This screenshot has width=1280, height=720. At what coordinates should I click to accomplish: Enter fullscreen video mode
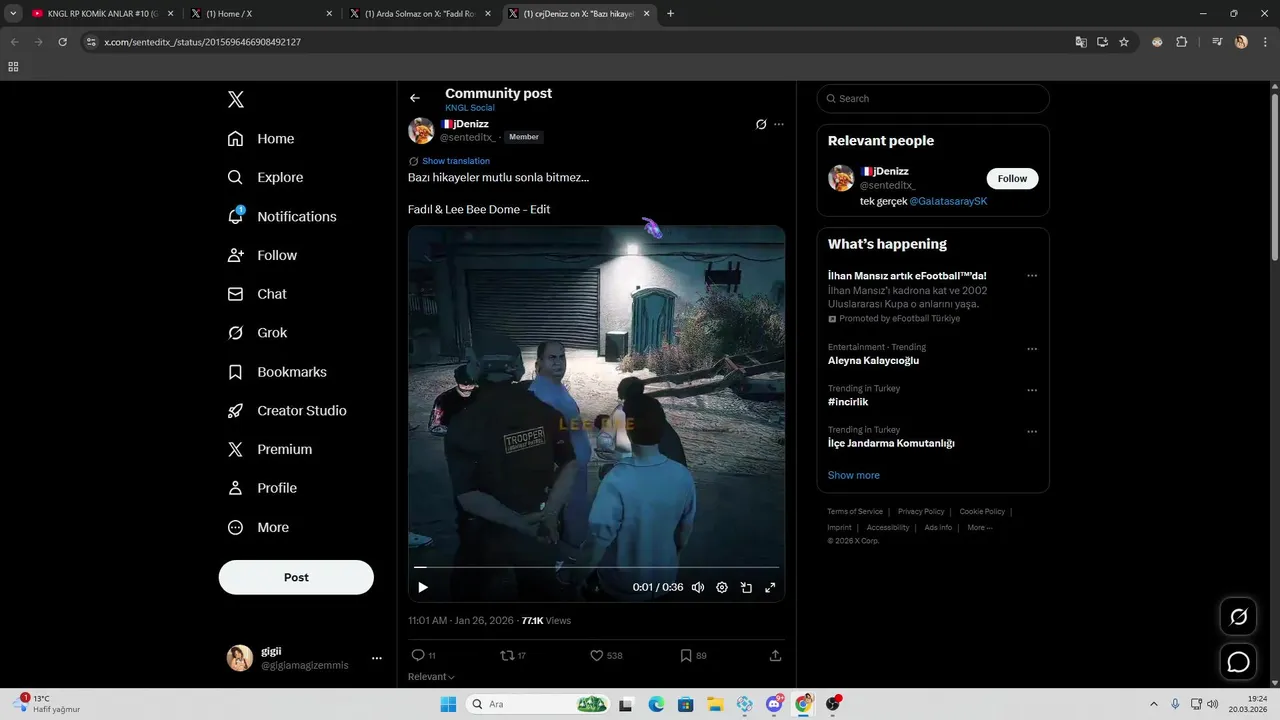[770, 587]
